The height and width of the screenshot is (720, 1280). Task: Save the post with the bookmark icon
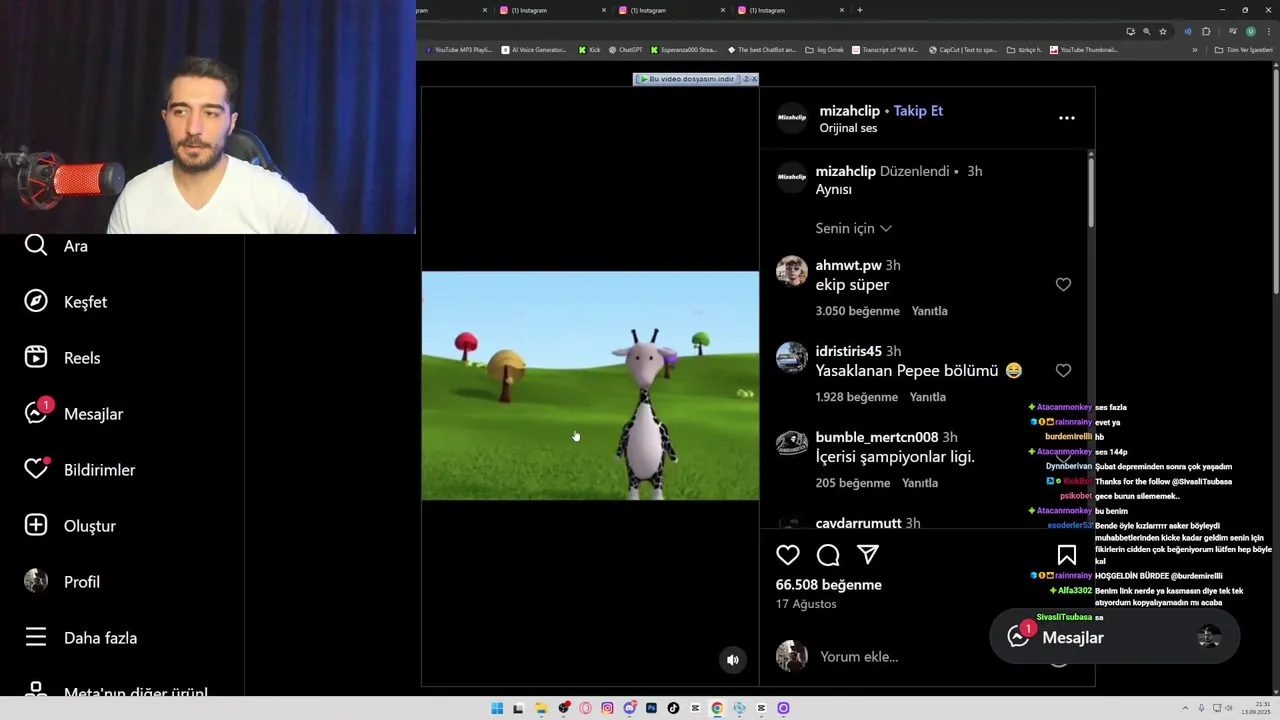1067,555
